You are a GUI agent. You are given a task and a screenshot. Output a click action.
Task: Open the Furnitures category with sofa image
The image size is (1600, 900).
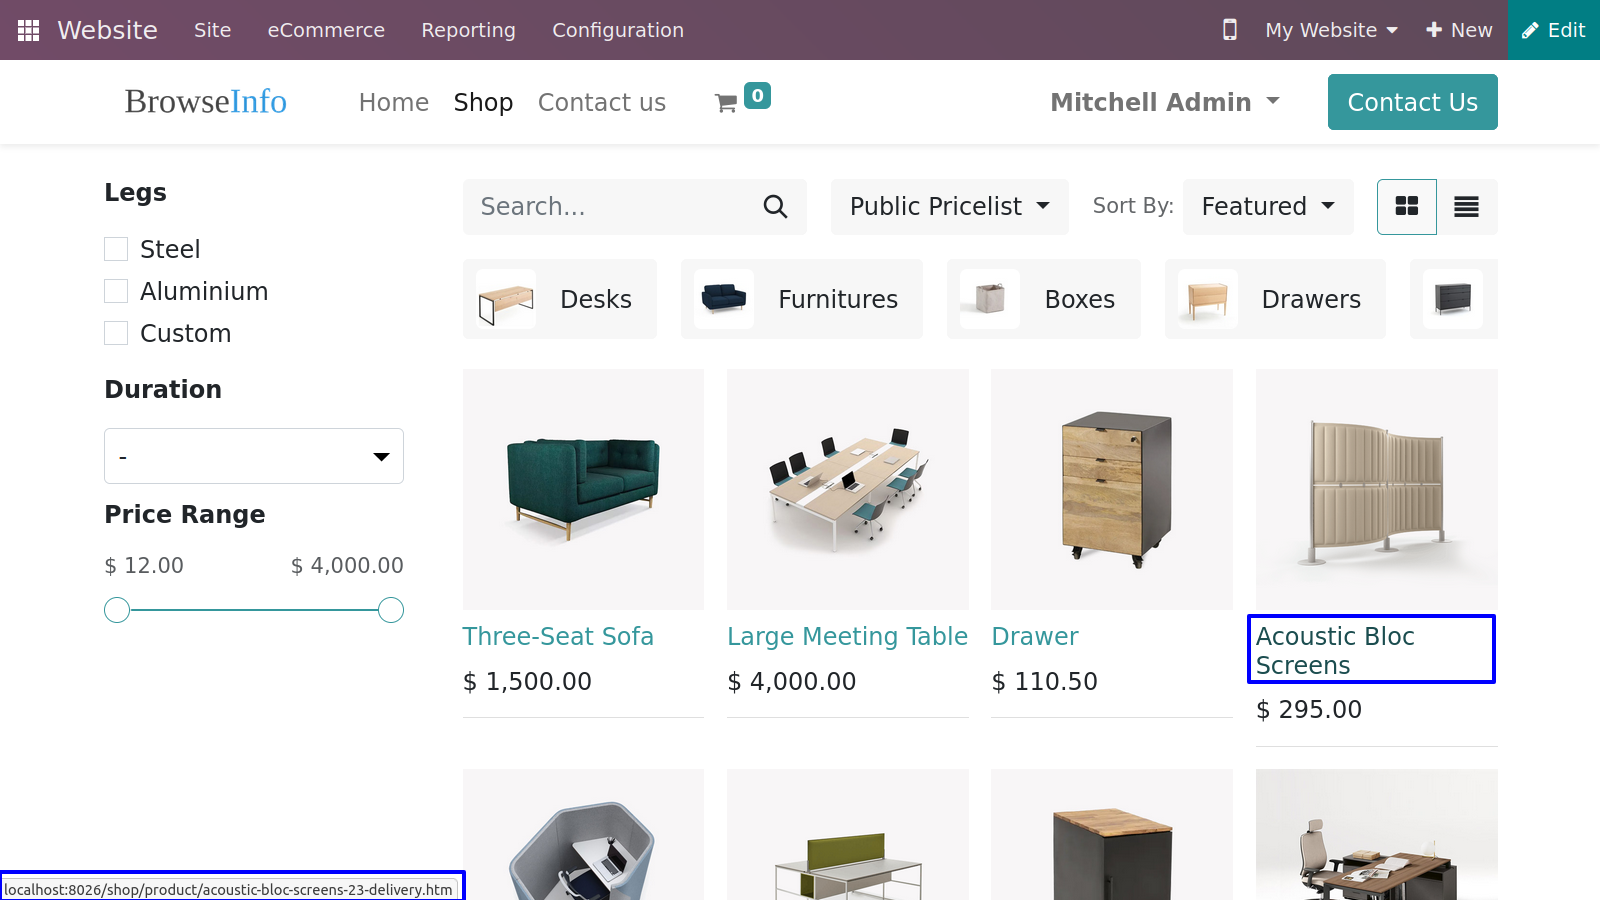click(x=802, y=299)
